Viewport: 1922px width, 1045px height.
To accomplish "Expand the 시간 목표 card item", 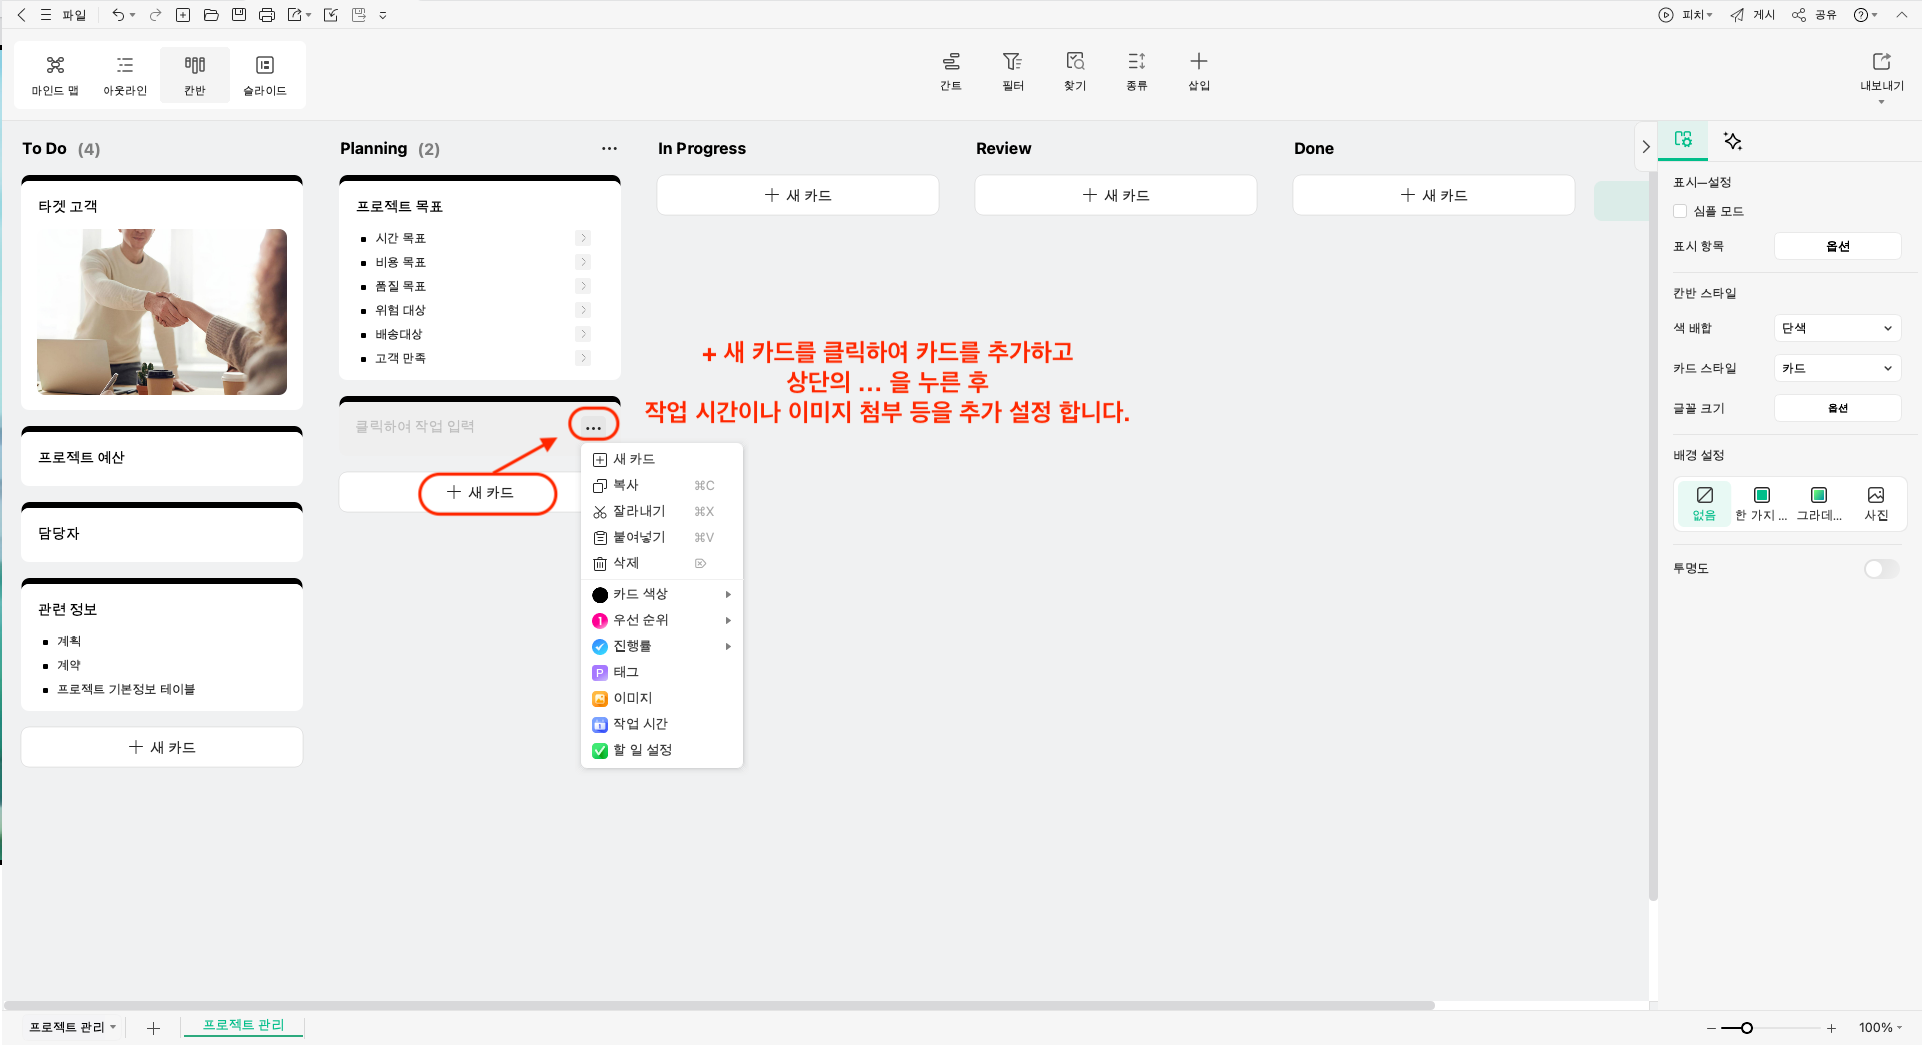I will coord(583,238).
